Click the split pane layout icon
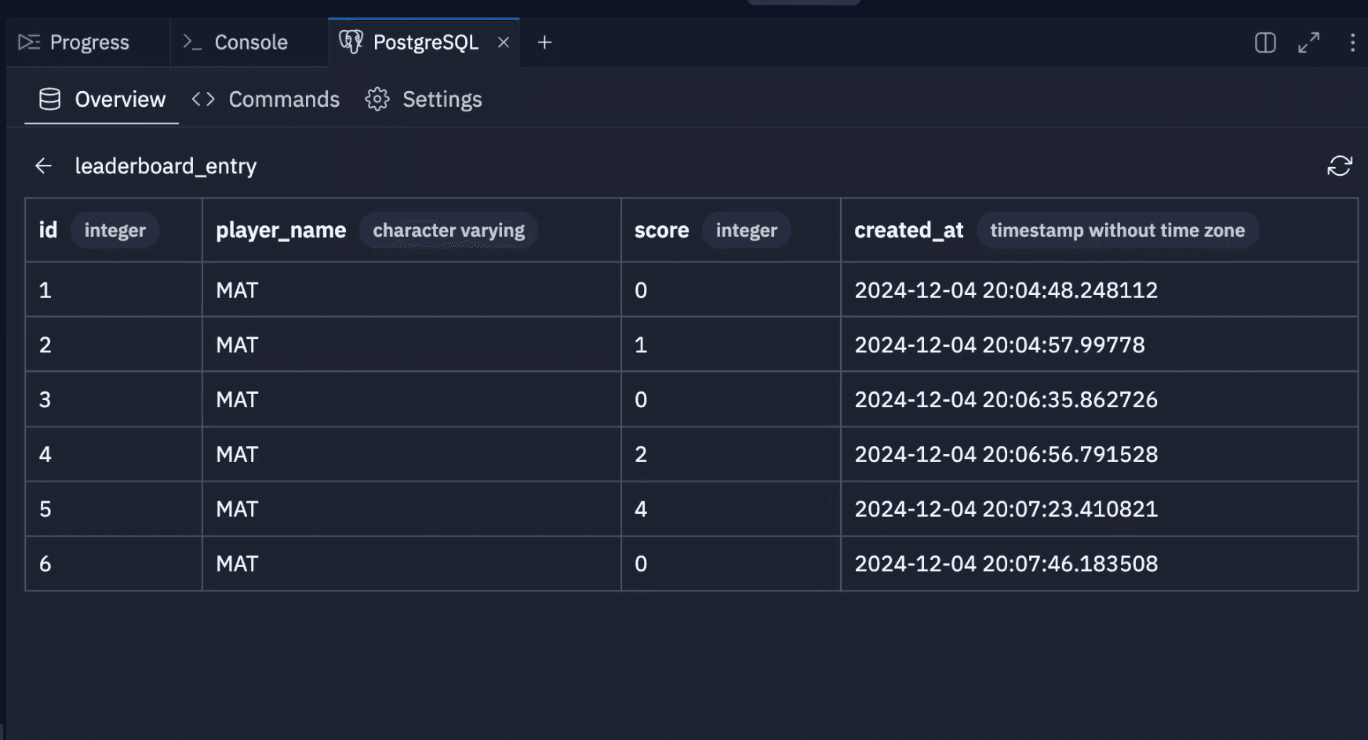 1265,42
